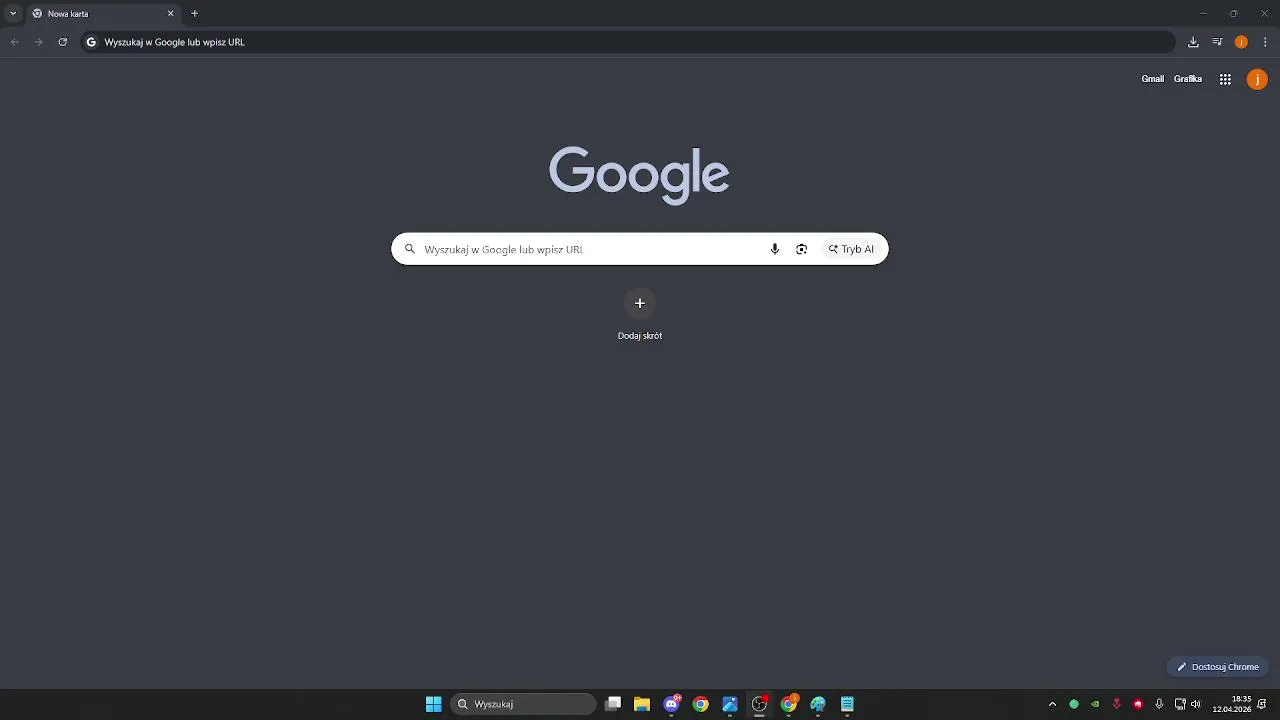This screenshot has height=720, width=1280.
Task: Open the notification center bell icon
Action: [x=1263, y=704]
